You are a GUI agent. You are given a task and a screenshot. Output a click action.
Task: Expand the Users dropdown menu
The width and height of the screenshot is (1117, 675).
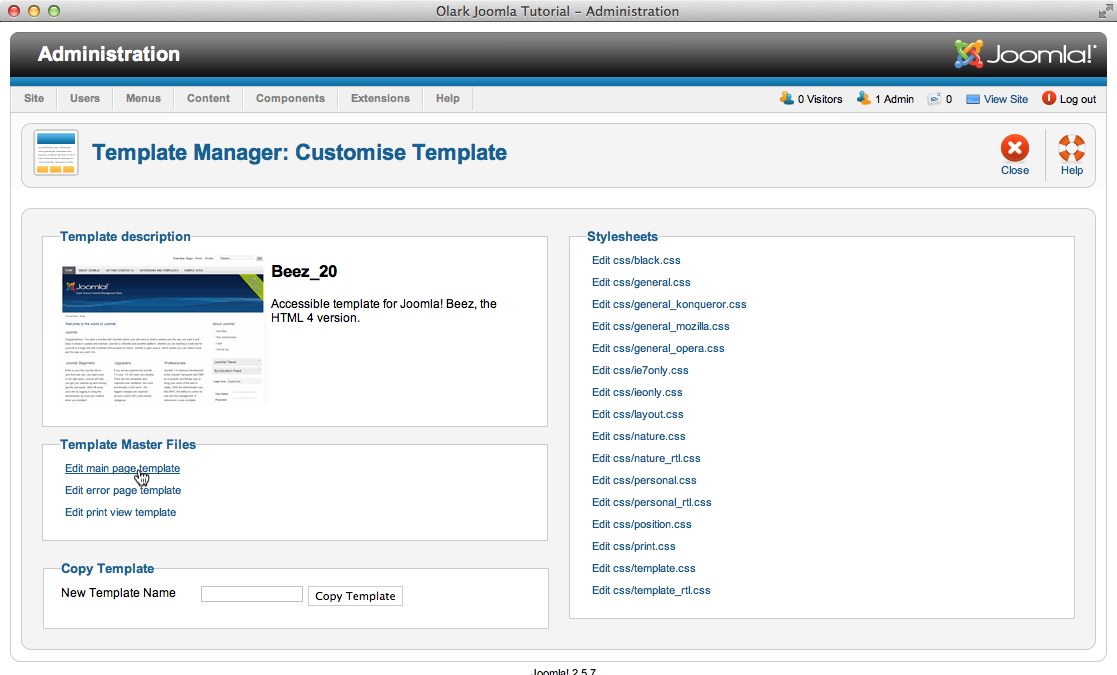click(x=85, y=98)
